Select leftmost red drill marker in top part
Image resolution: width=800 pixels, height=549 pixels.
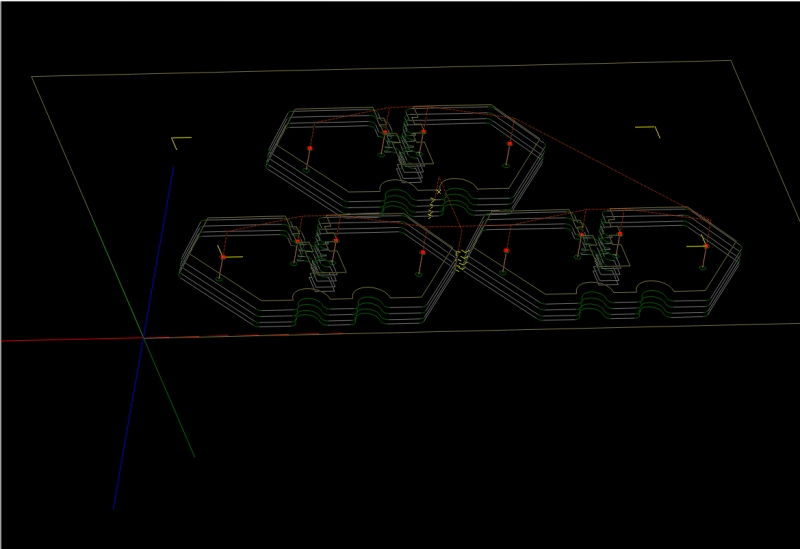310,148
